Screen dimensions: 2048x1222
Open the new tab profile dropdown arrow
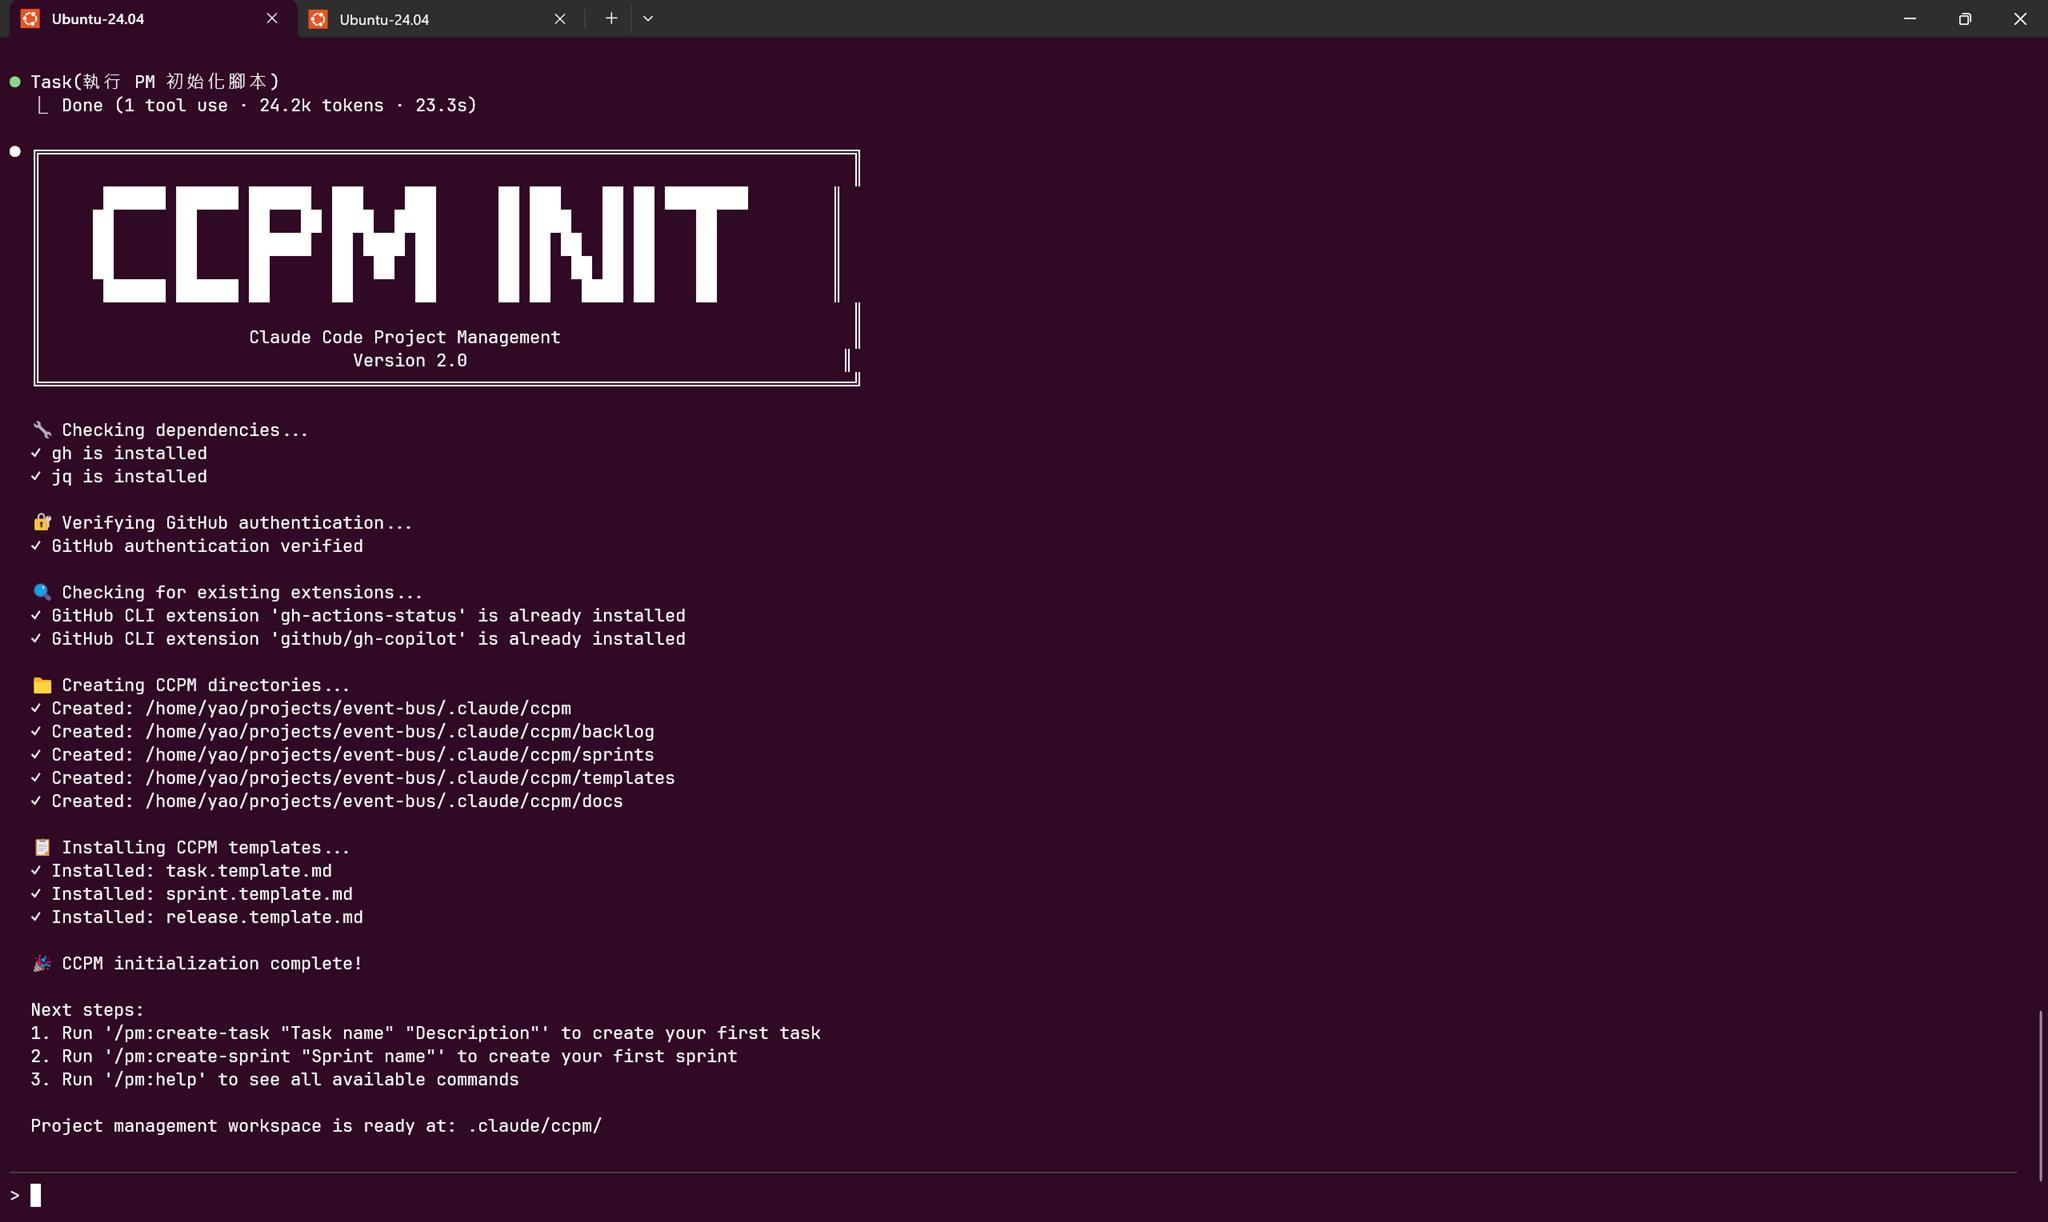pyautogui.click(x=648, y=18)
